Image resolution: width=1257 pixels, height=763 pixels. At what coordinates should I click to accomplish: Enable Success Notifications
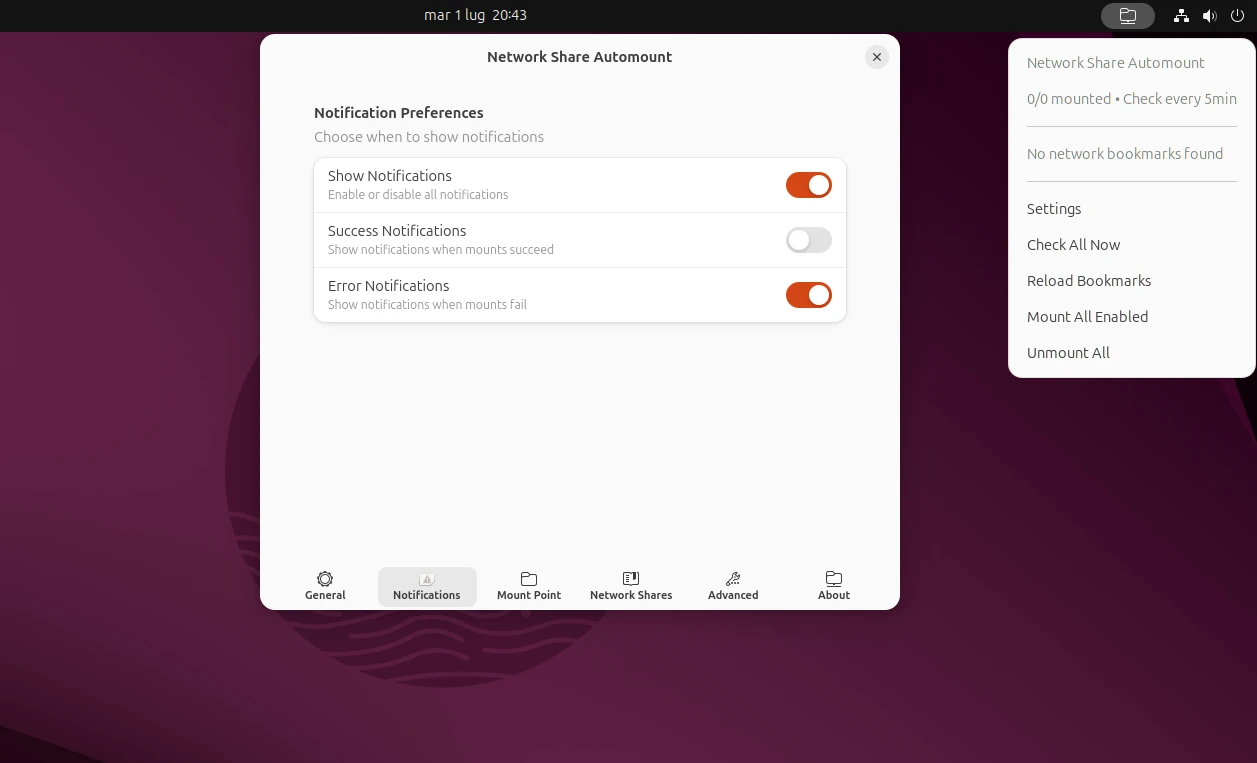pos(809,240)
